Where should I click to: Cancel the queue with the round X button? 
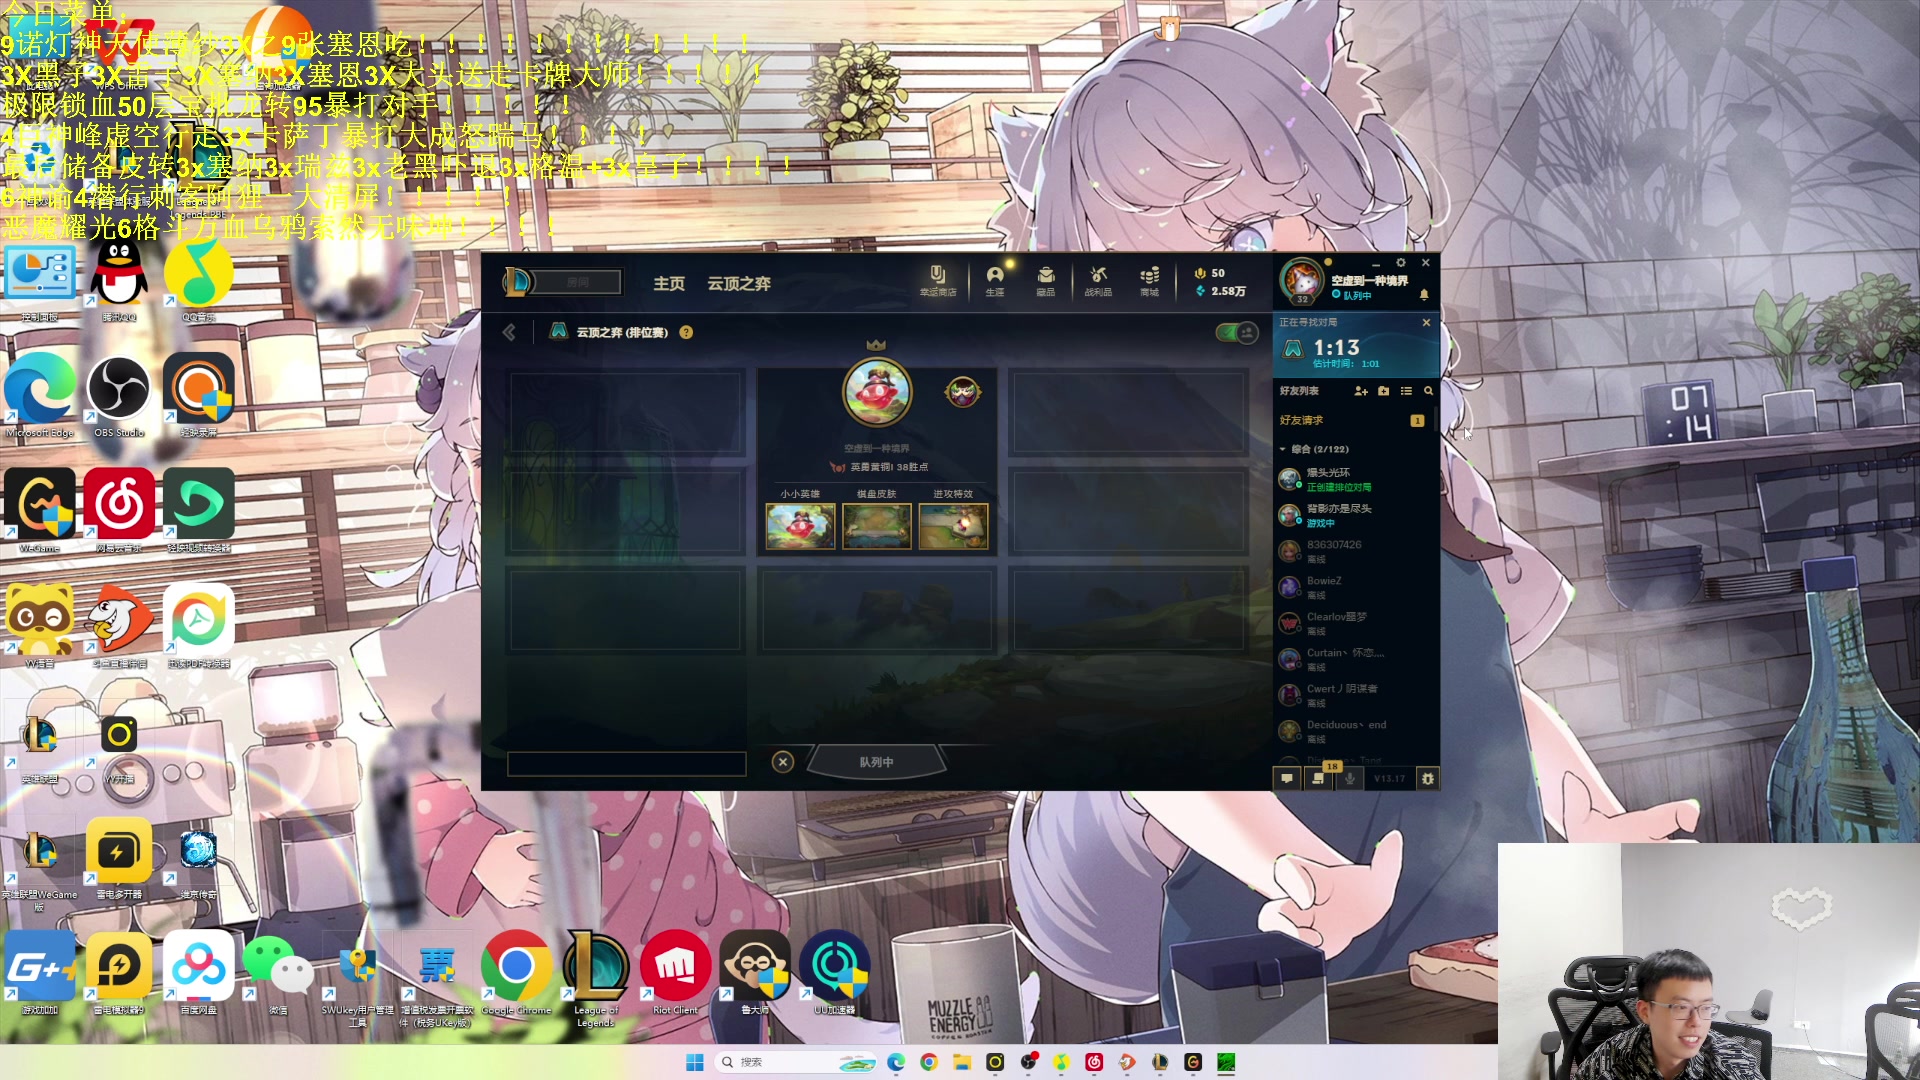pyautogui.click(x=783, y=762)
